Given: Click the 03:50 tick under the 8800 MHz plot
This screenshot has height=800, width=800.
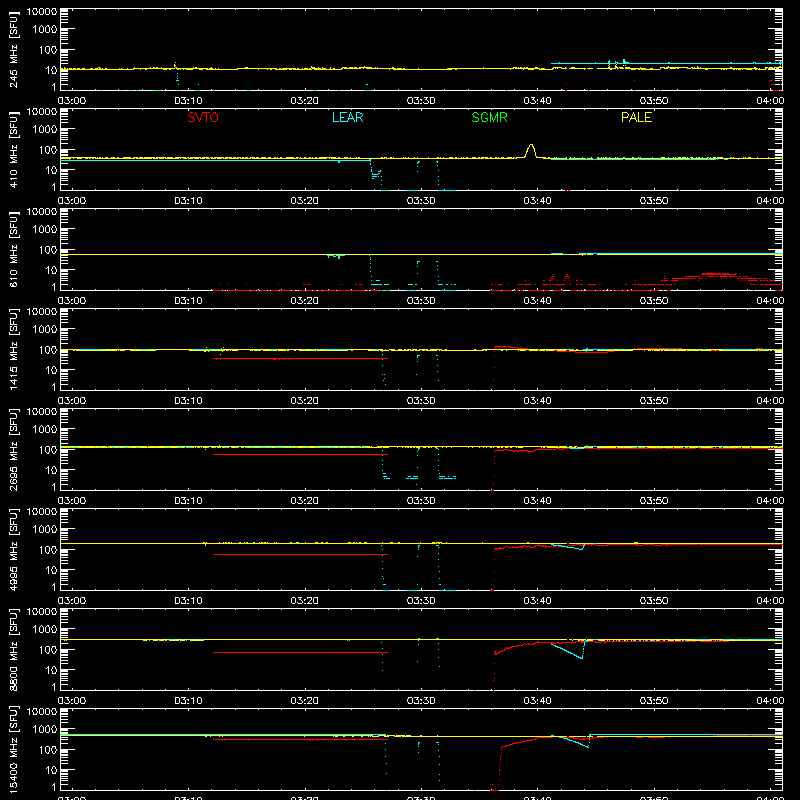Looking at the screenshot, I should point(654,701).
